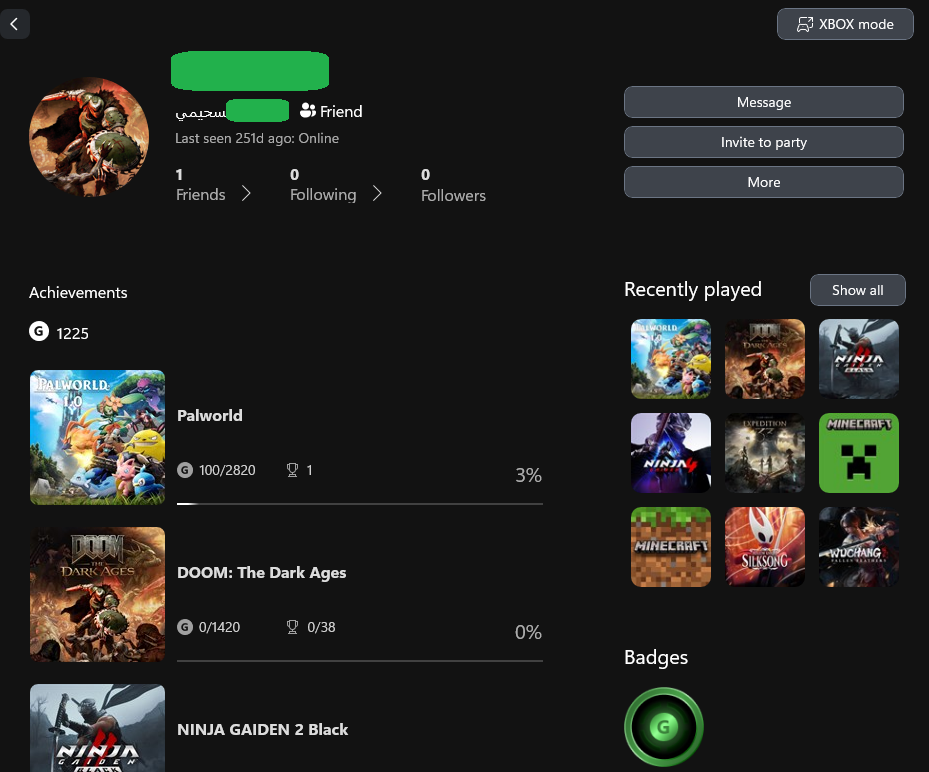The height and width of the screenshot is (772, 929).
Task: Click the 100/2820 Gamerscore text
Action: pyautogui.click(x=227, y=470)
